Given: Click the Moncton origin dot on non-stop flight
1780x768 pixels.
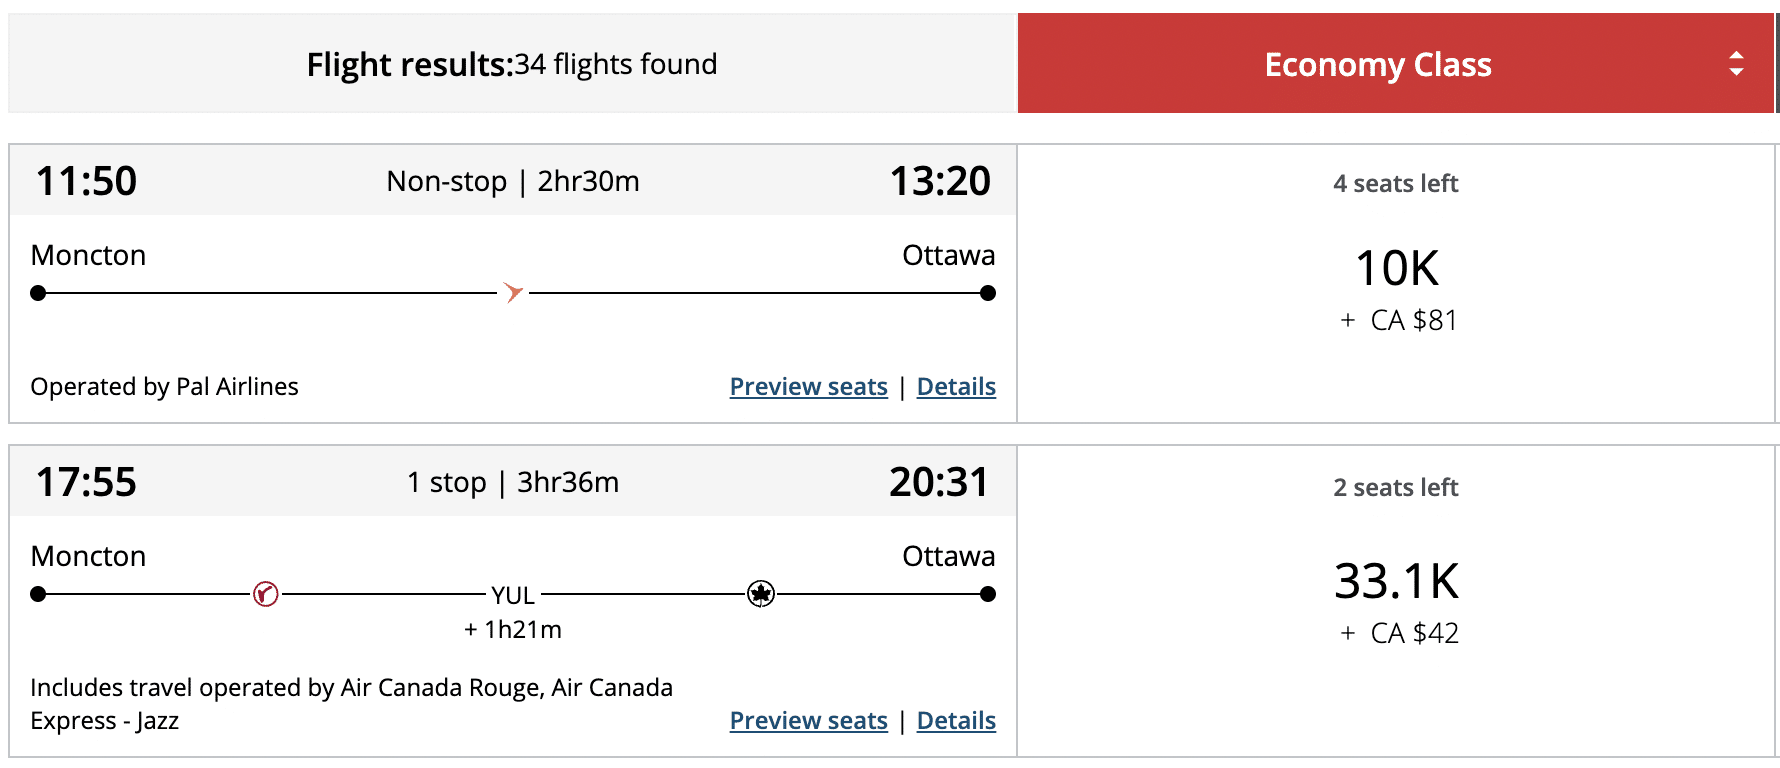Looking at the screenshot, I should [38, 293].
